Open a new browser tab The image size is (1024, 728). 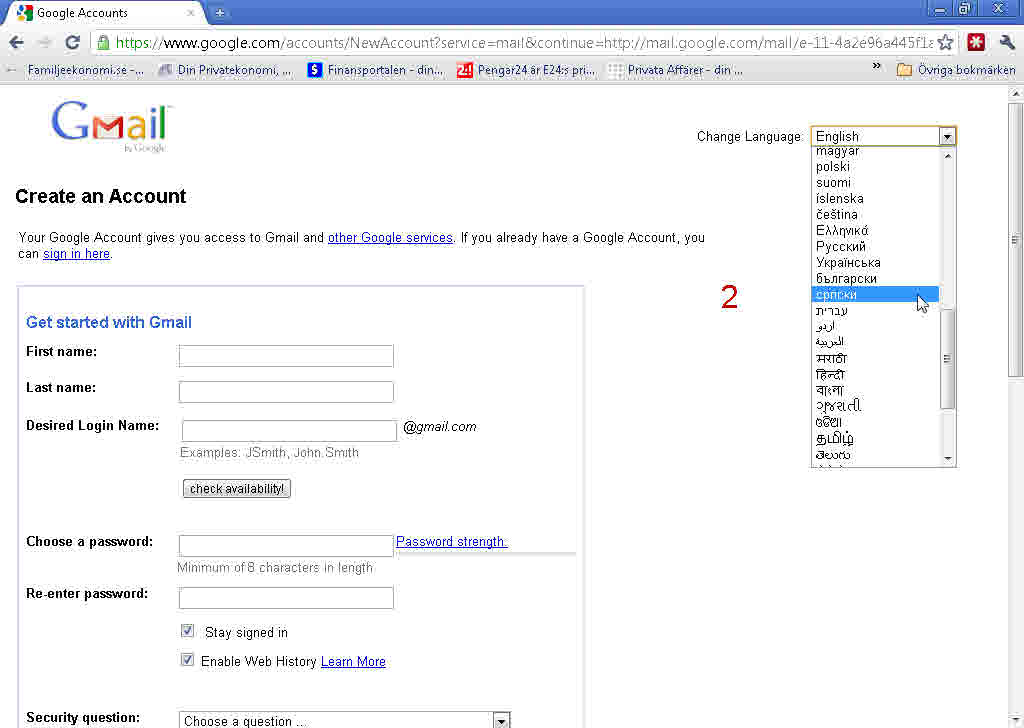coord(218,13)
